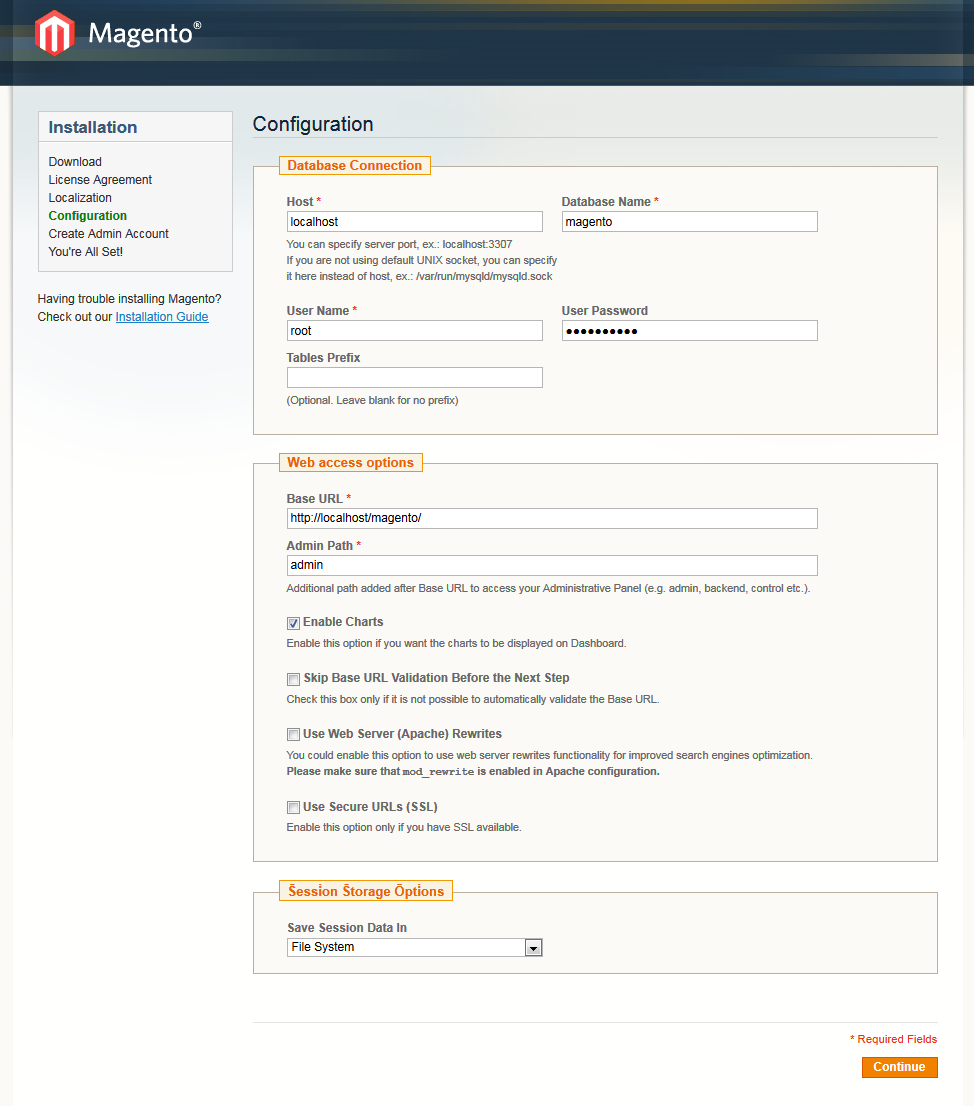
Task: Click into the Admin Path field
Action: click(x=552, y=565)
